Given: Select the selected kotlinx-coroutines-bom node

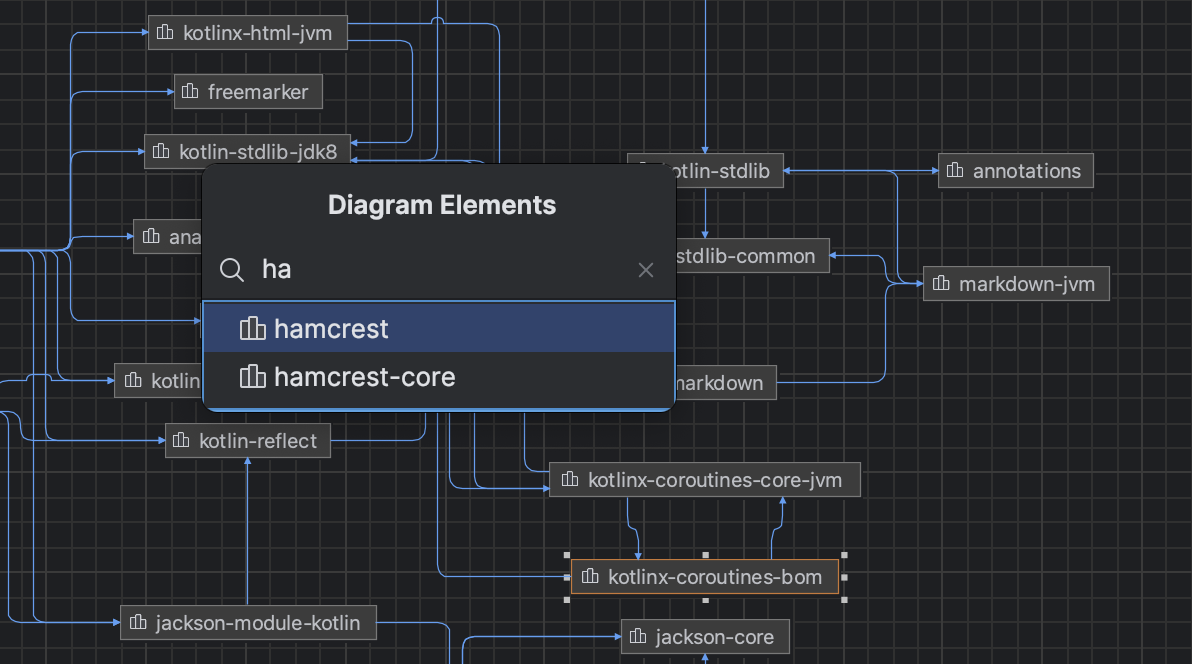Looking at the screenshot, I should pyautogui.click(x=705, y=576).
